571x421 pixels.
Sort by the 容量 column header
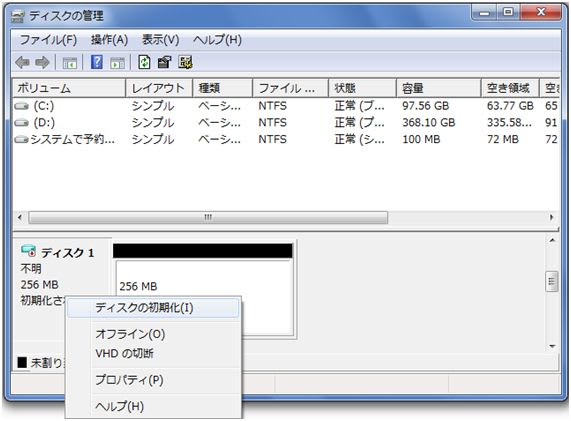[x=438, y=88]
